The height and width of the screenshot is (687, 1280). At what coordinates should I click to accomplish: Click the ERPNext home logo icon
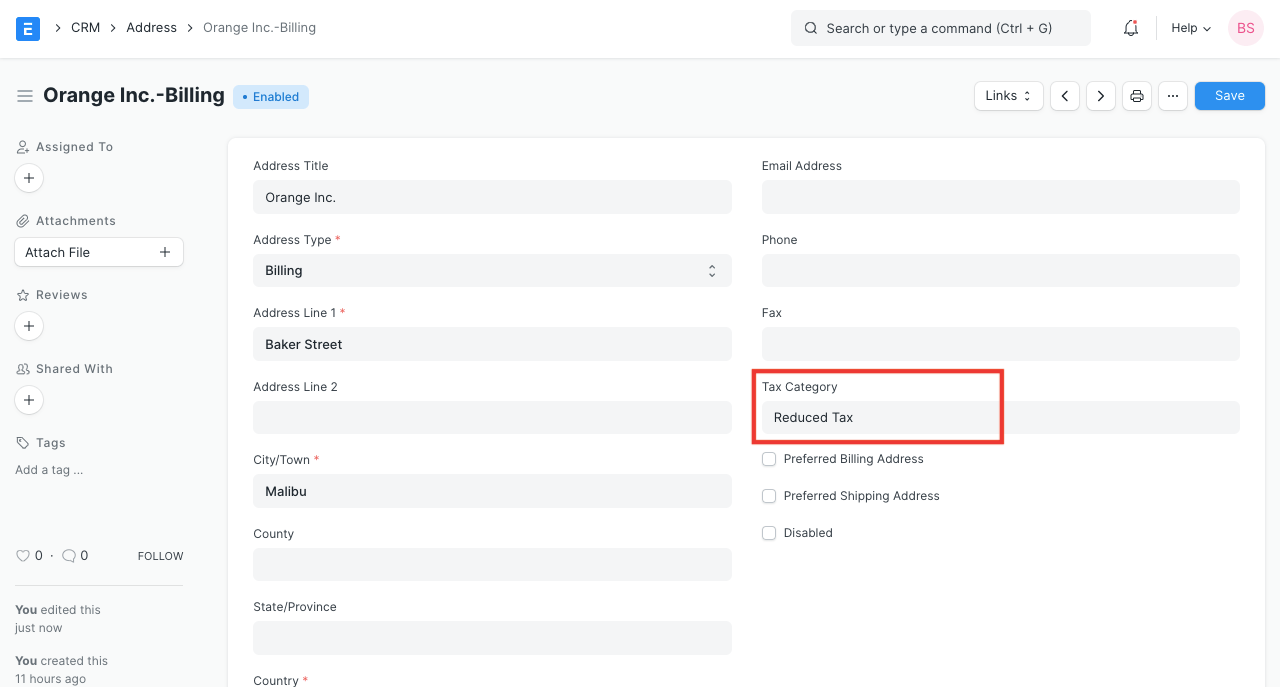[x=28, y=28]
